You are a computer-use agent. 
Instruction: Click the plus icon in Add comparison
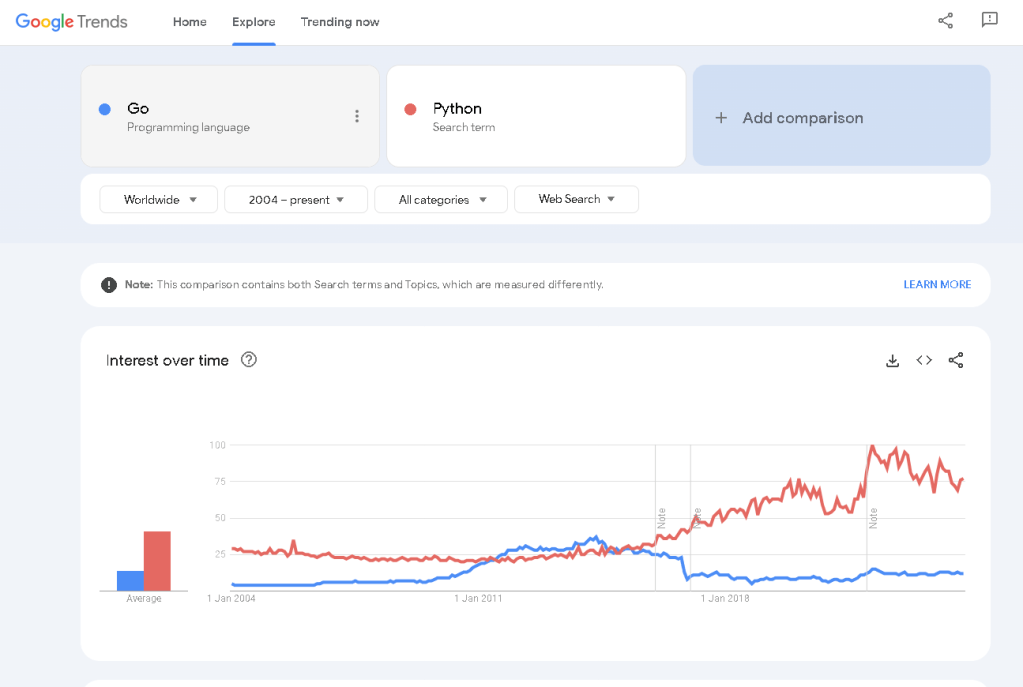[721, 118]
